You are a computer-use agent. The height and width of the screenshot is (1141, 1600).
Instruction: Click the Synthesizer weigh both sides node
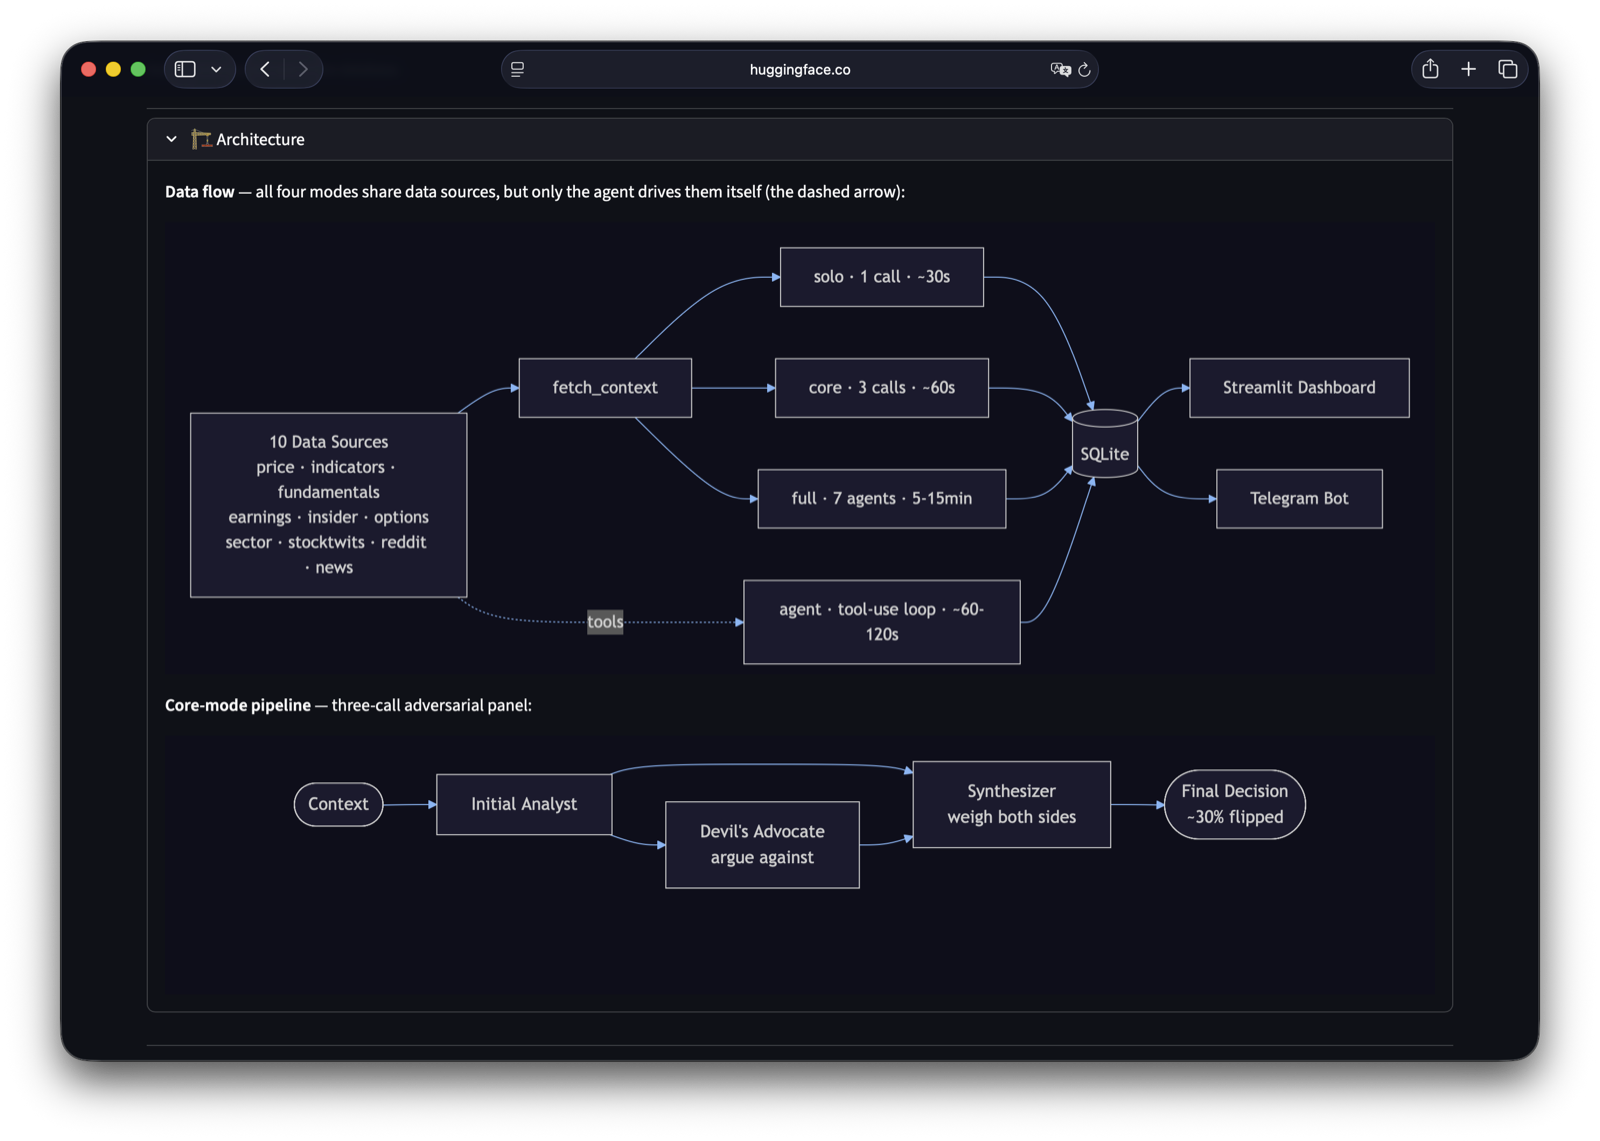pyautogui.click(x=1011, y=804)
